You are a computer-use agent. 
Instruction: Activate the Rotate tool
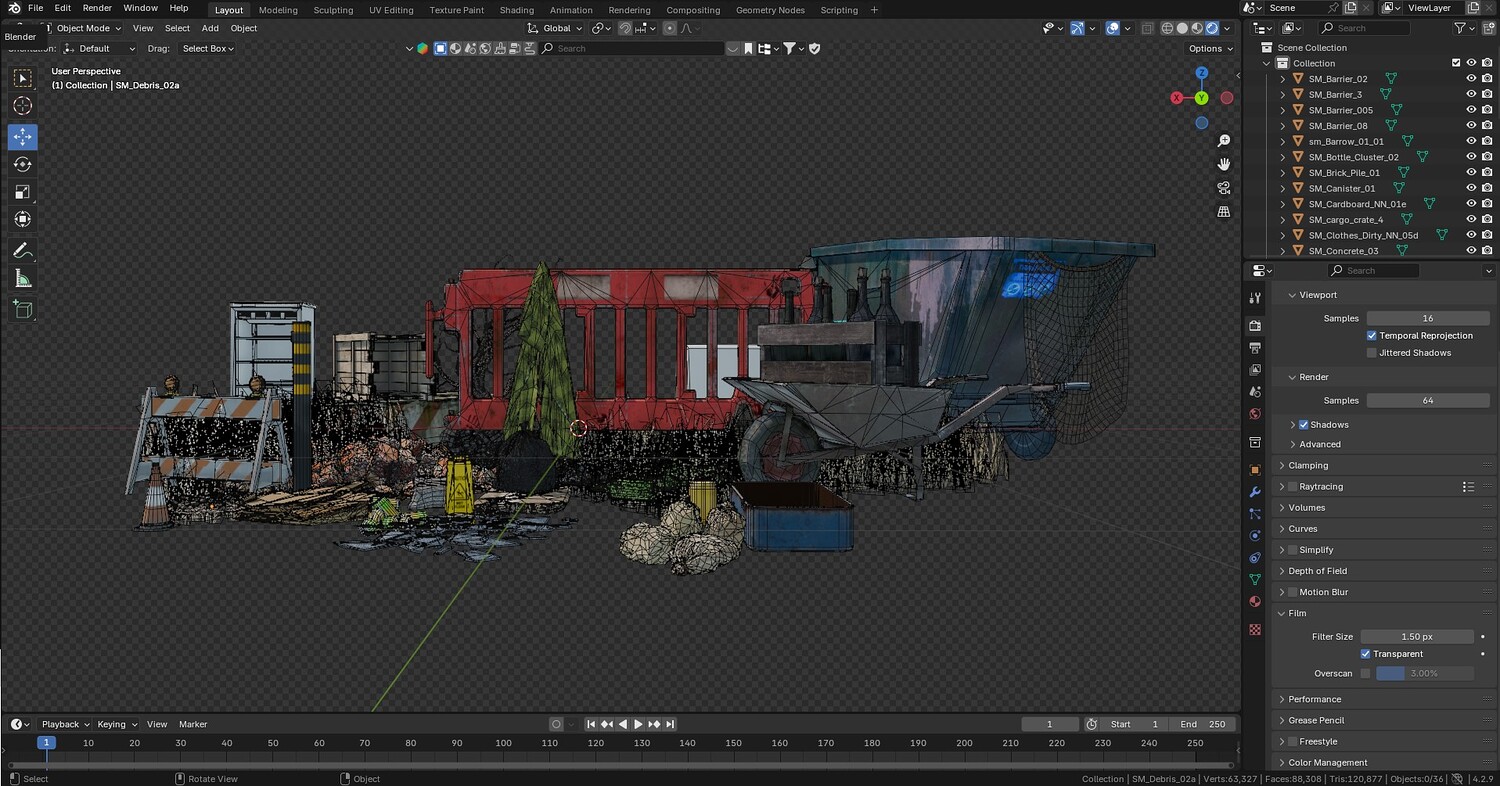point(23,164)
